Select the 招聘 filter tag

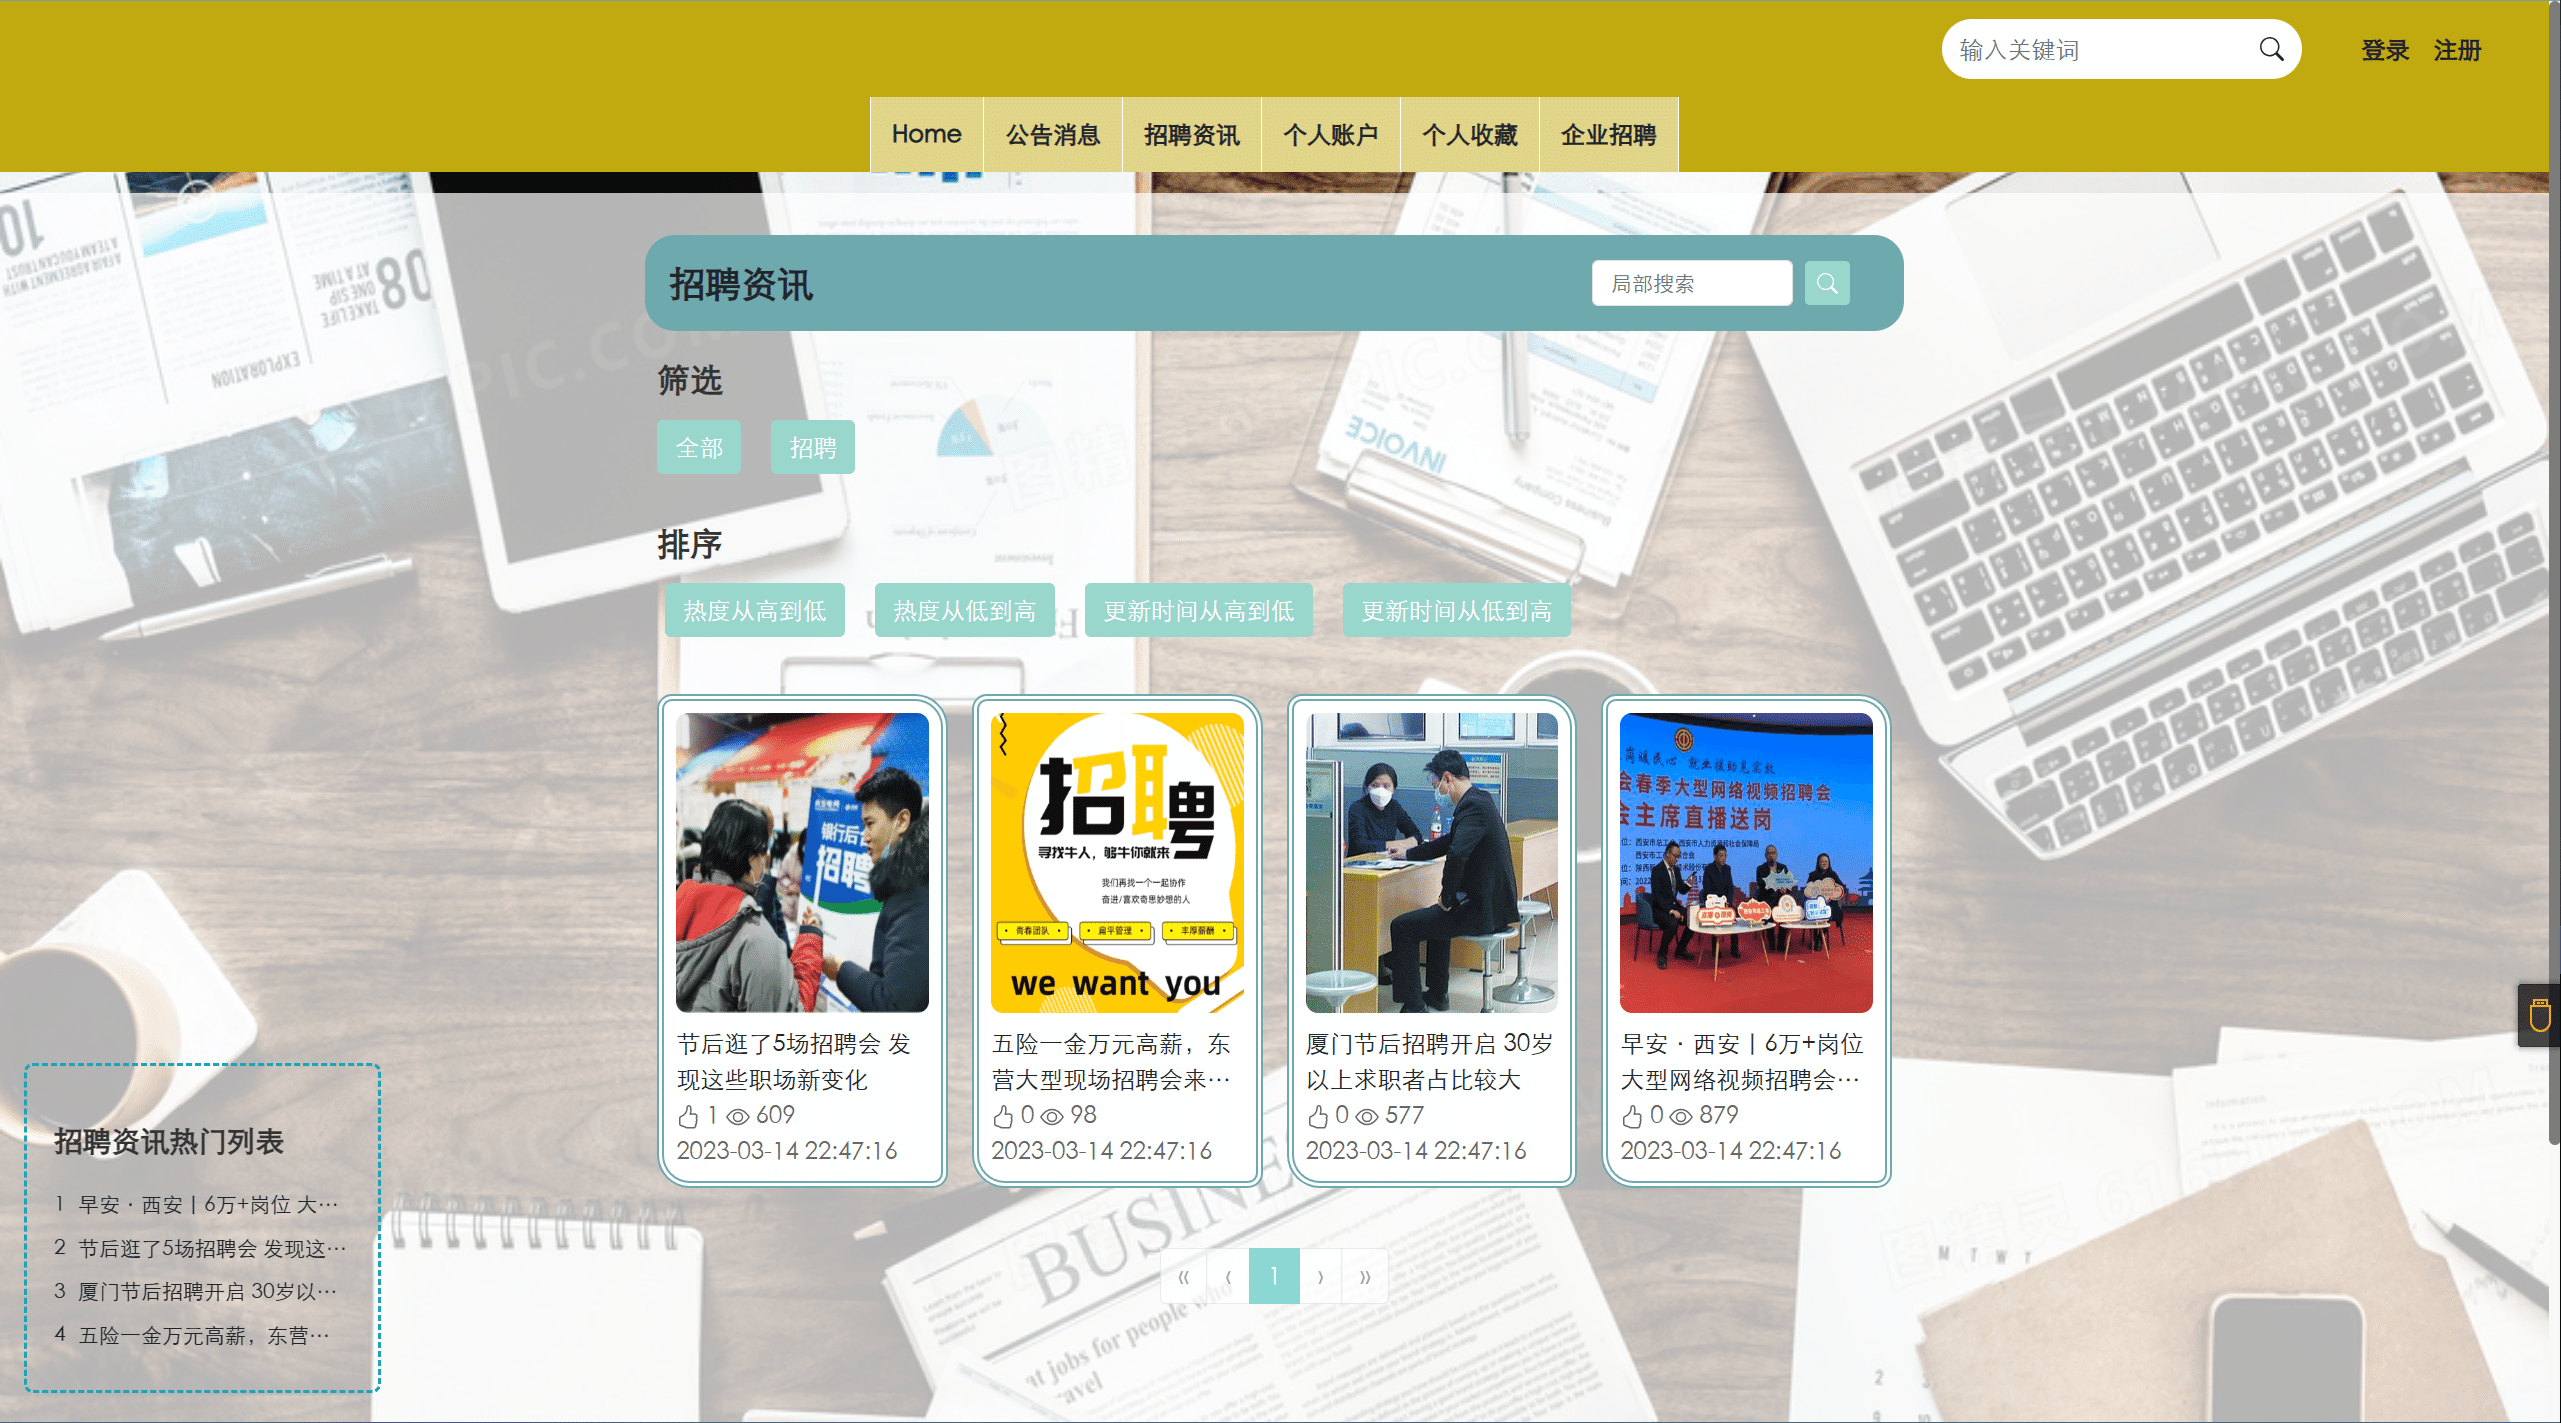pos(812,448)
